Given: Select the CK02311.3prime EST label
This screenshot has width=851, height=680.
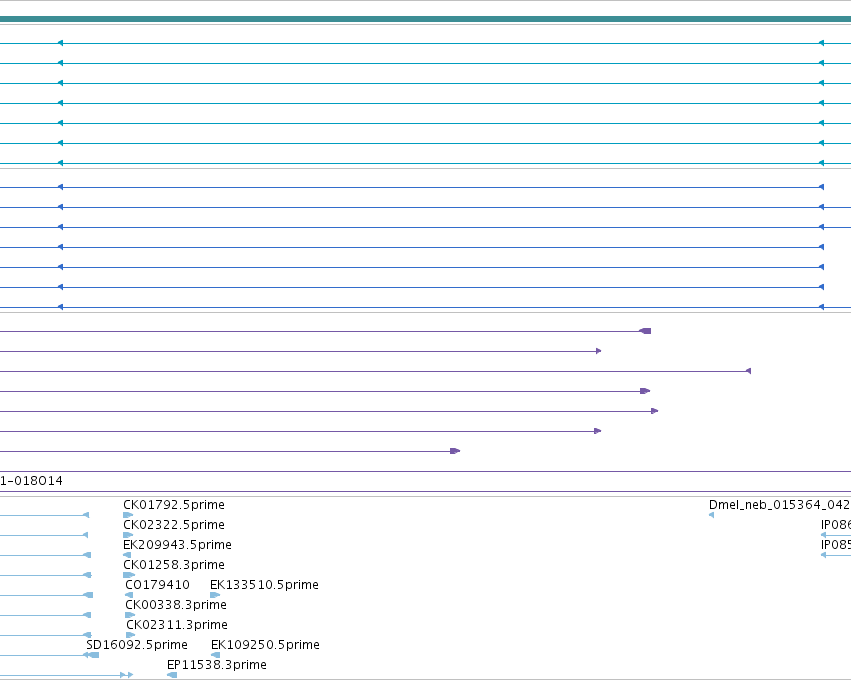Looking at the screenshot, I should 177,625.
